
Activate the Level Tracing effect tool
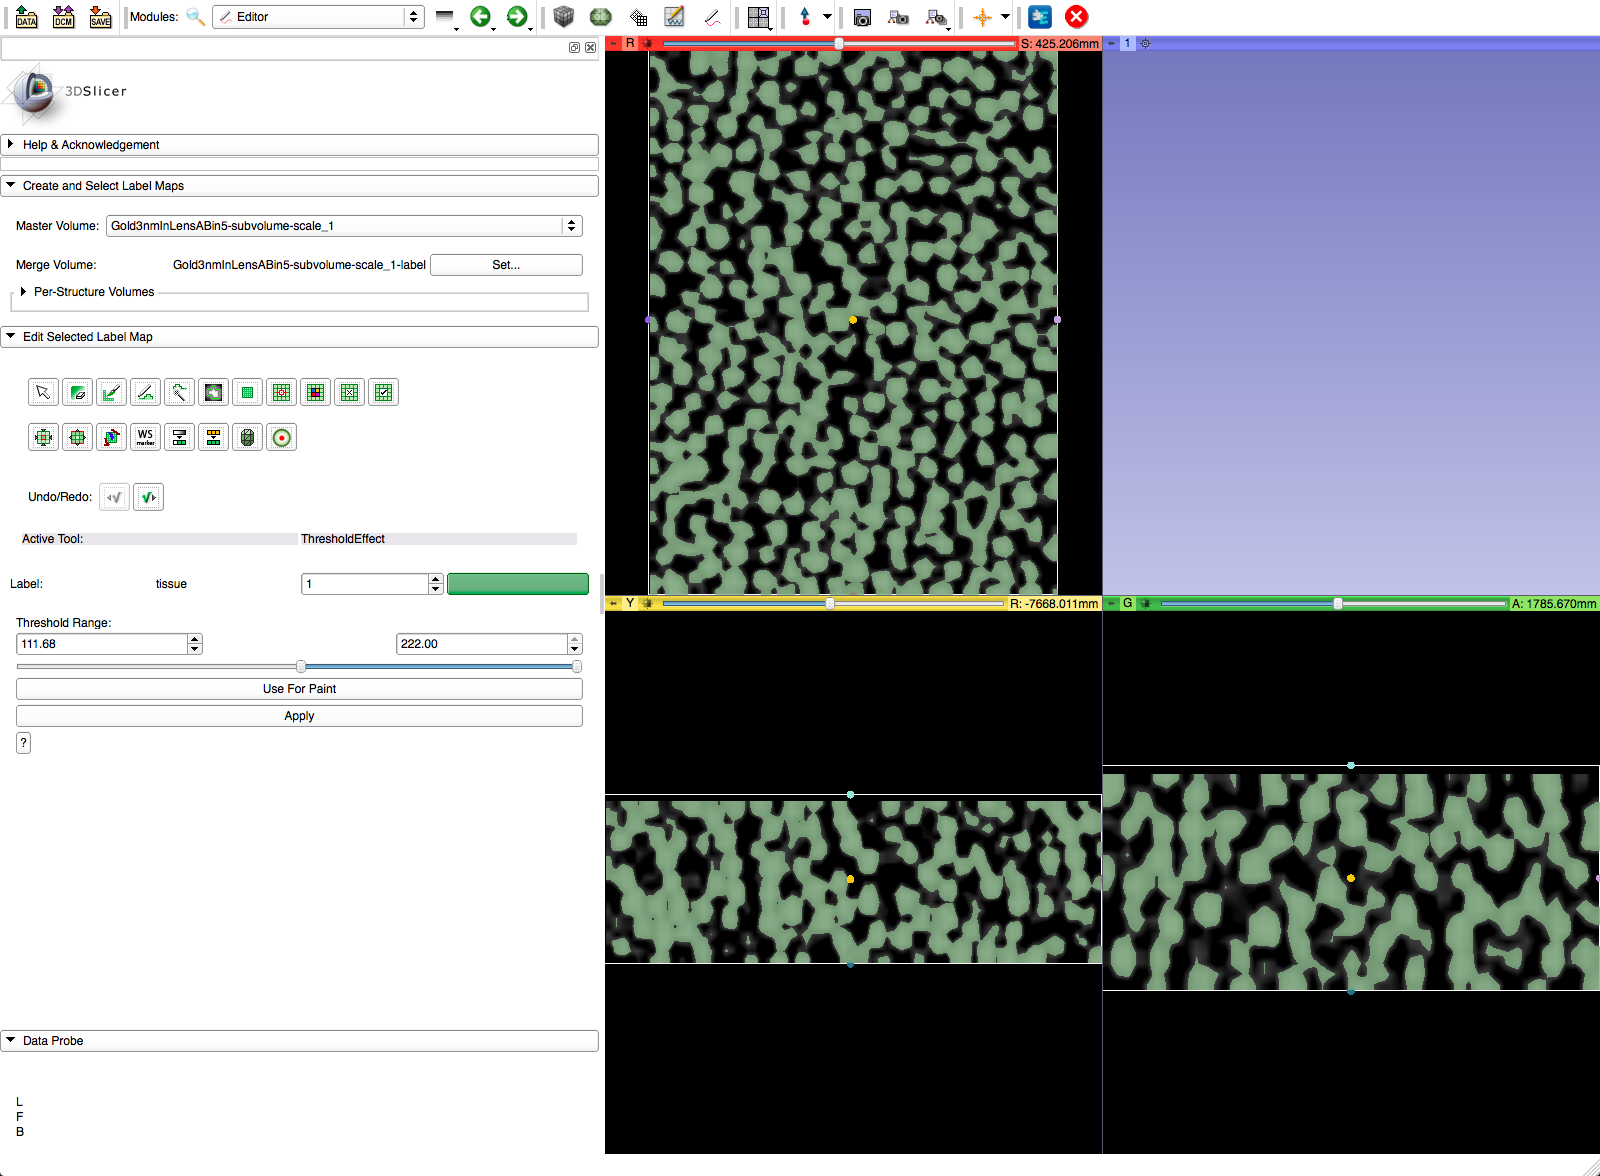point(213,393)
